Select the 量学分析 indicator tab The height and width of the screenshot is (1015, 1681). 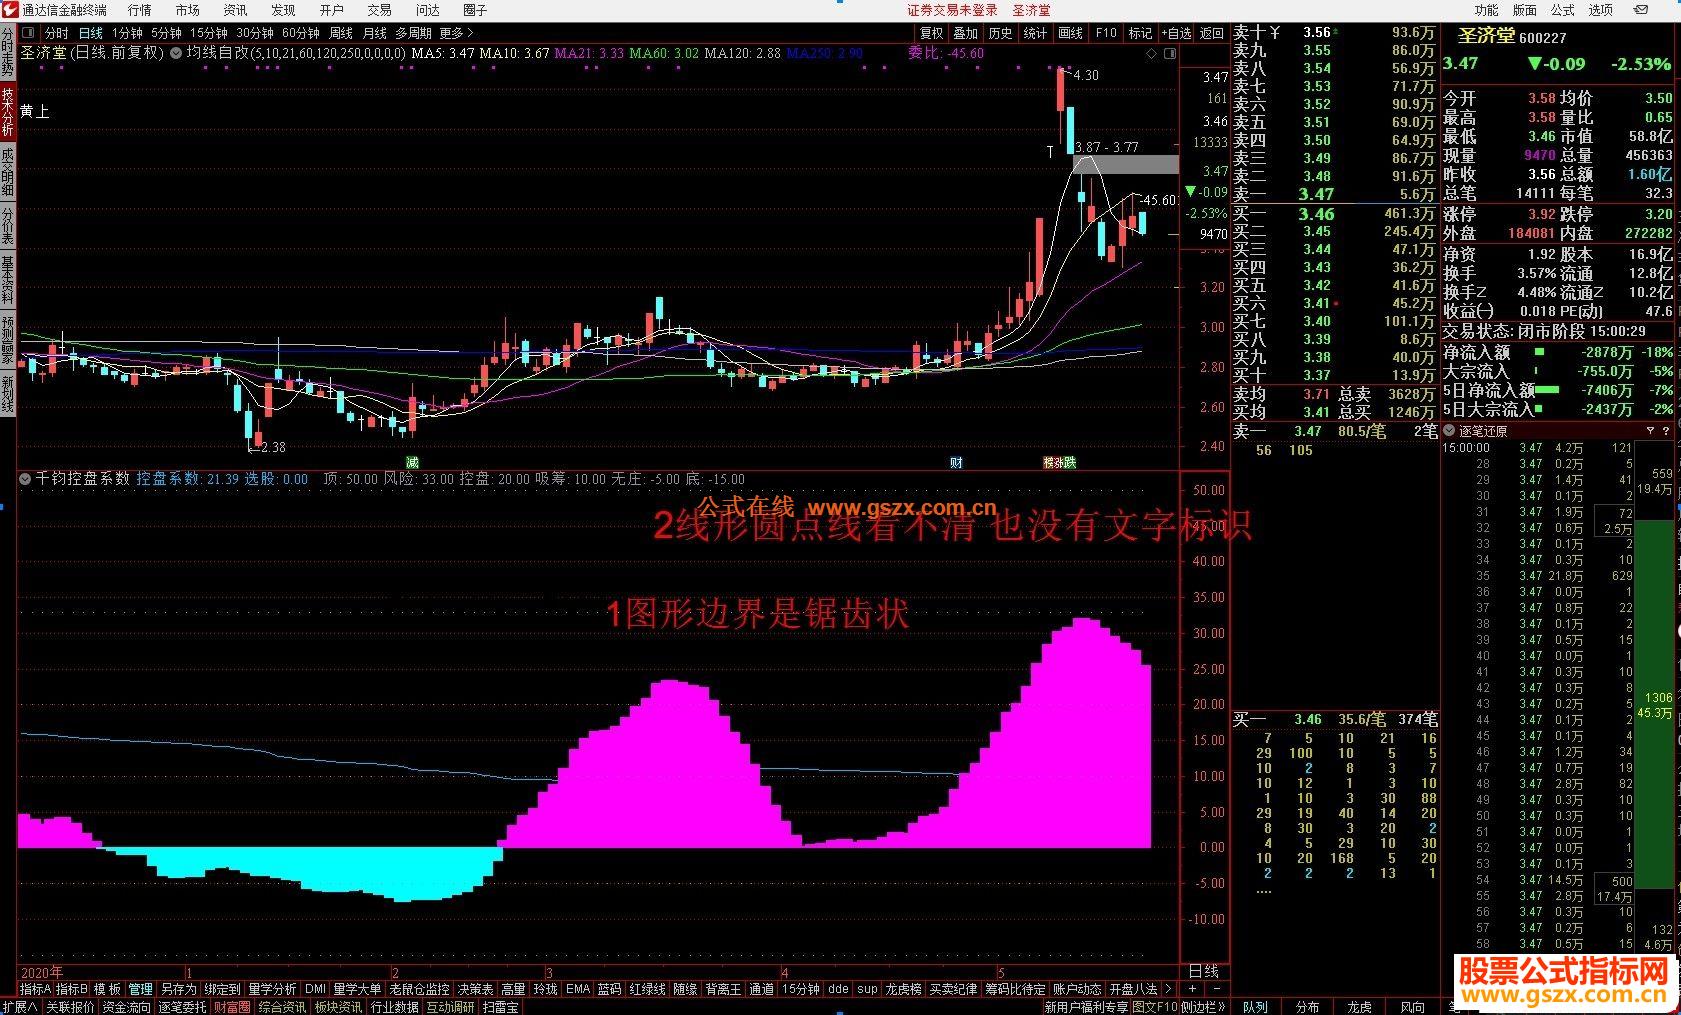tap(273, 989)
